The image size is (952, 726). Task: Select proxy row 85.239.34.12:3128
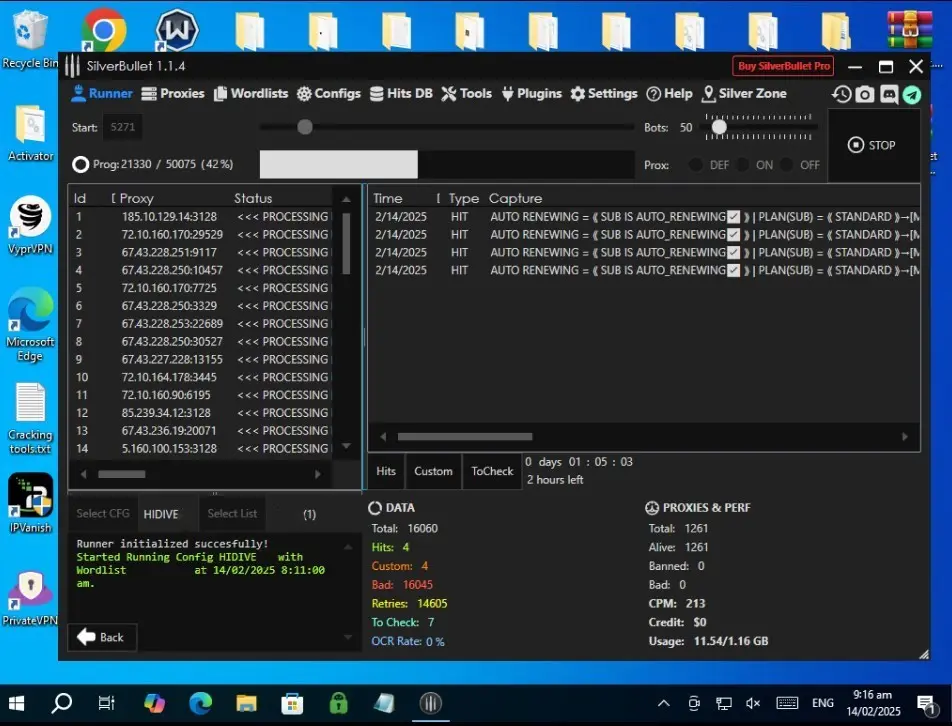202,413
